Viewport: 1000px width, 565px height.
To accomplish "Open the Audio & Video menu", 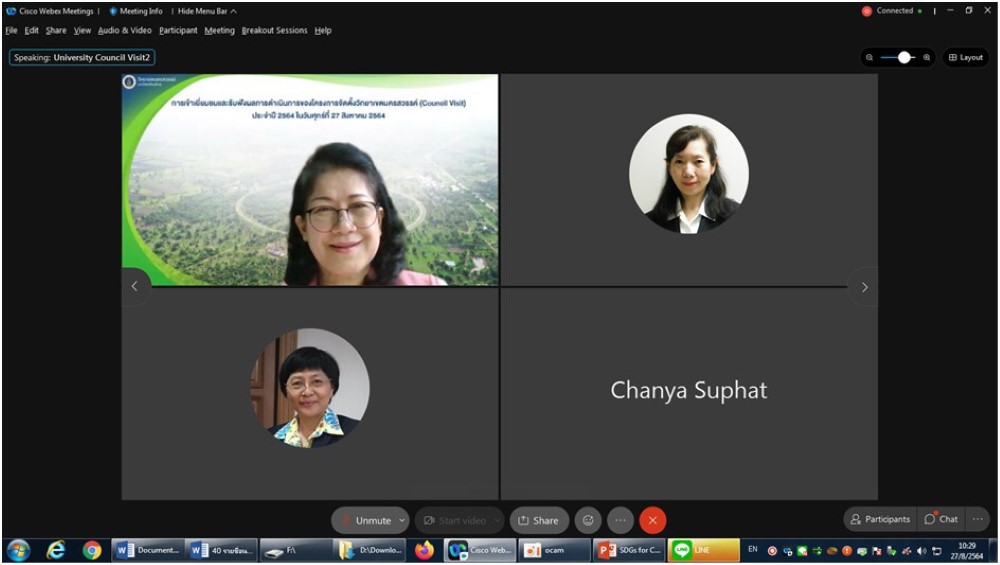I will 125,30.
